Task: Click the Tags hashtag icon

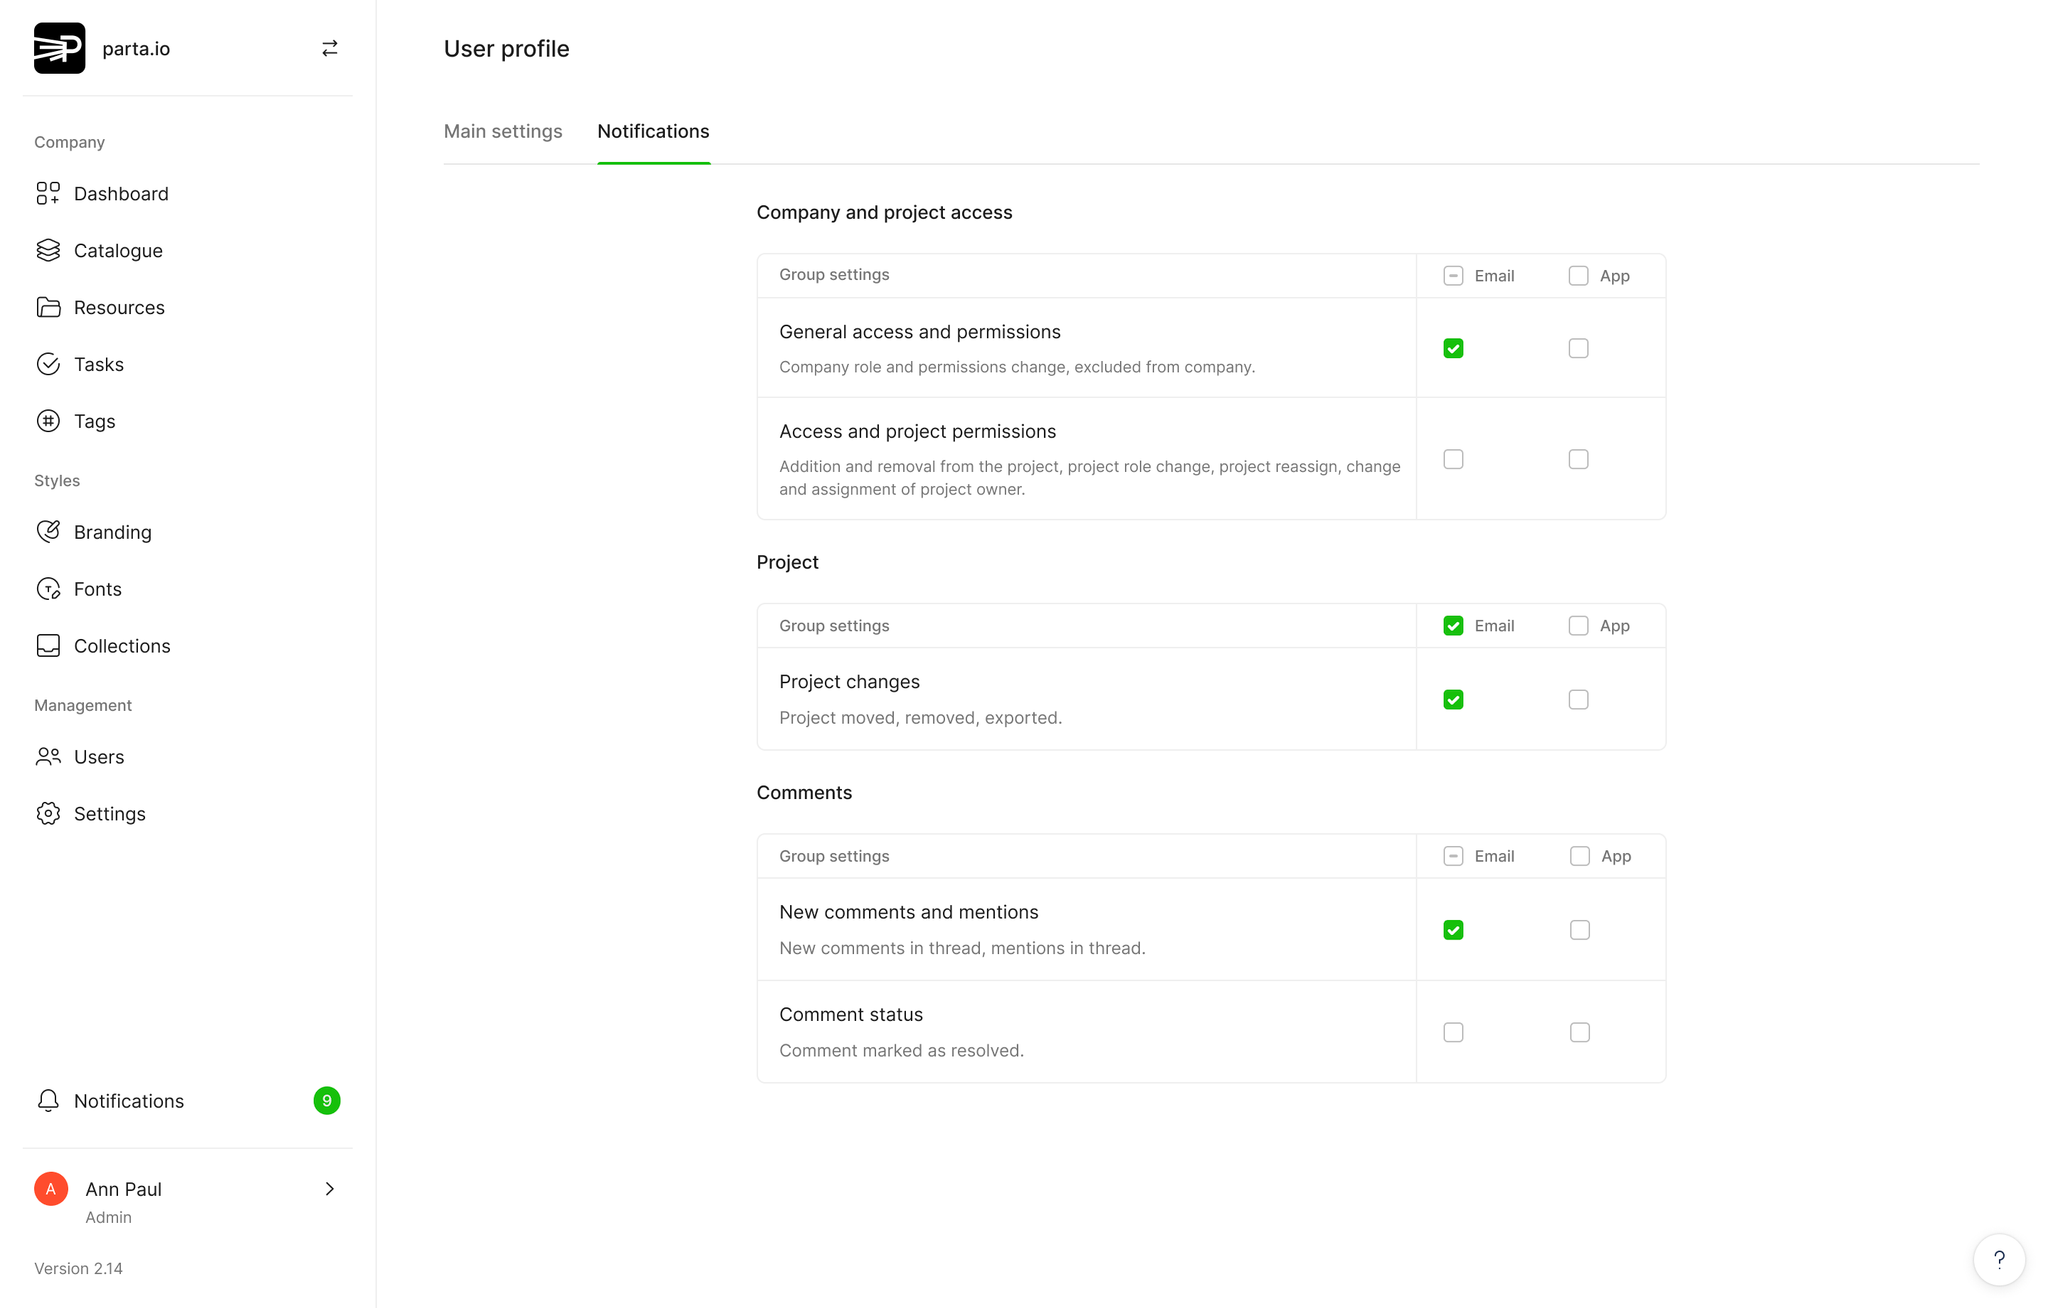Action: [48, 421]
